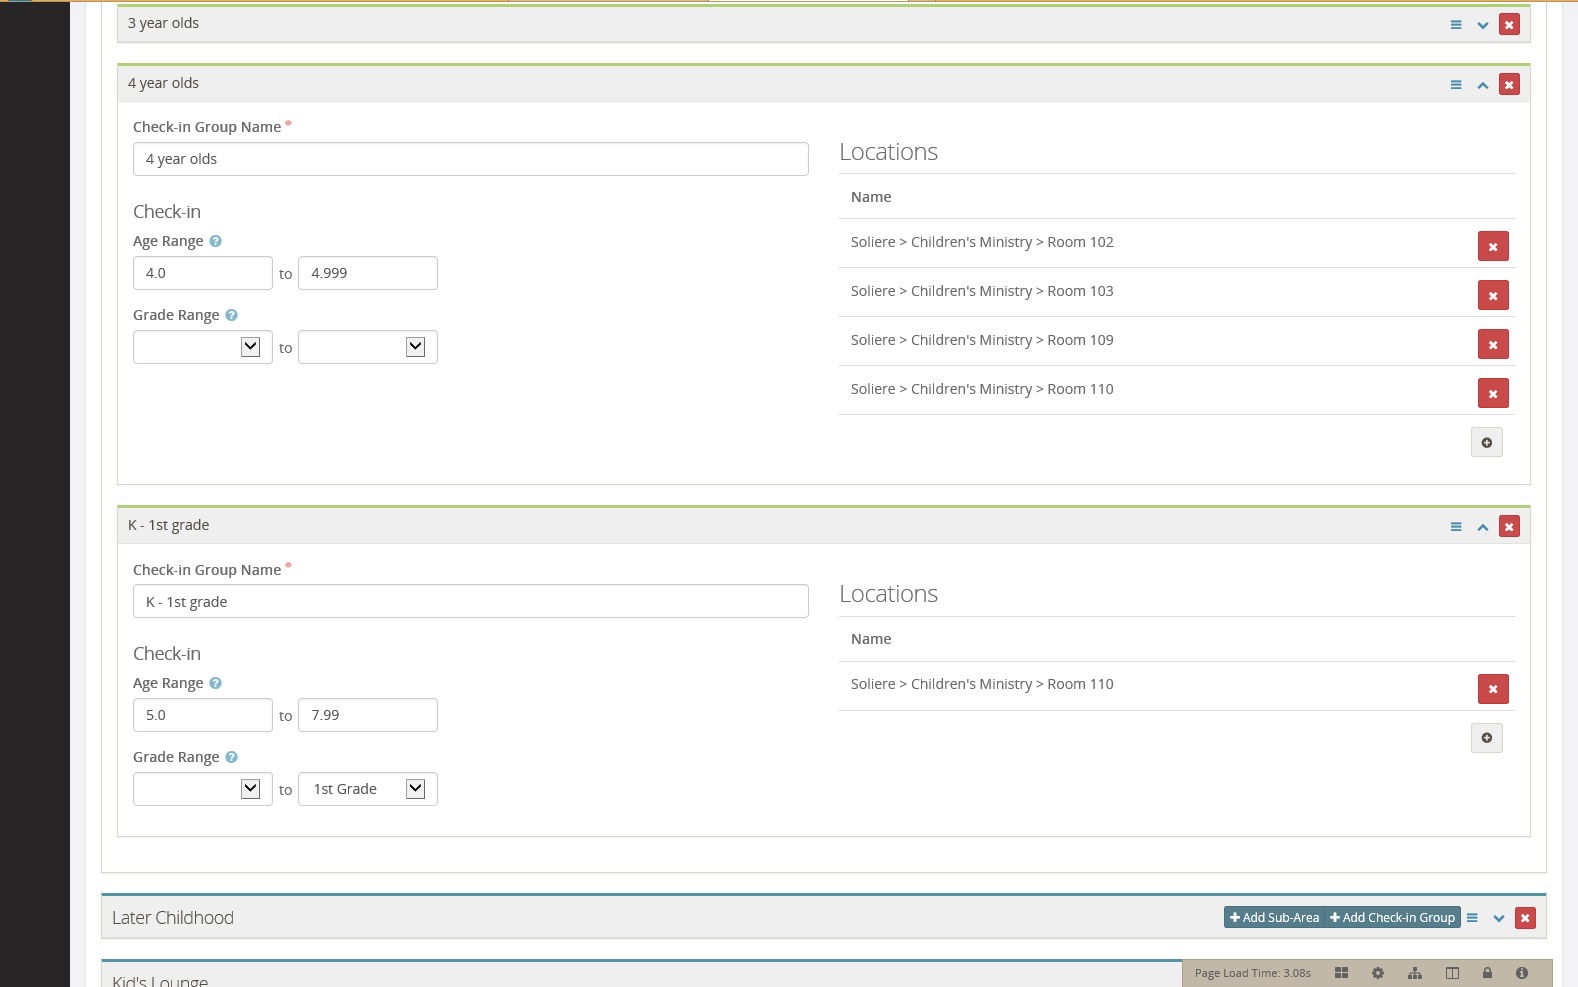The image size is (1578, 987).
Task: Open page properties gear icon in admin bar
Action: click(1378, 973)
